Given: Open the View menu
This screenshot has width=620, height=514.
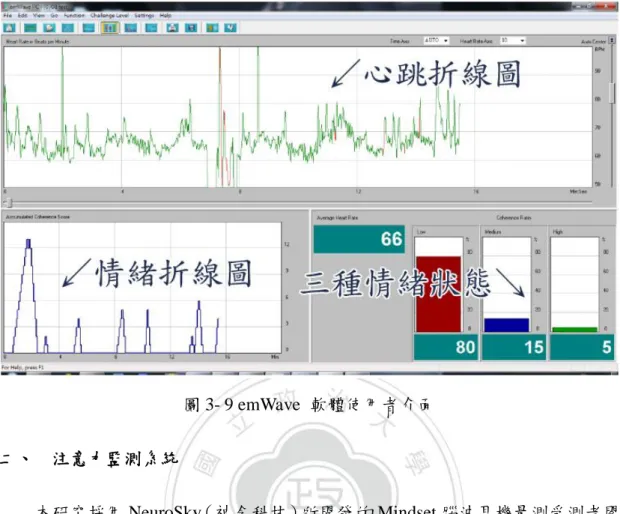Looking at the screenshot, I should point(39,15).
